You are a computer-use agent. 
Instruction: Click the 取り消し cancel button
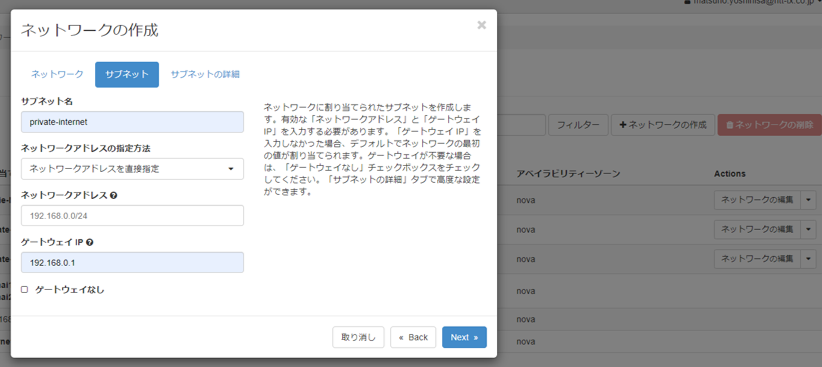tap(359, 337)
